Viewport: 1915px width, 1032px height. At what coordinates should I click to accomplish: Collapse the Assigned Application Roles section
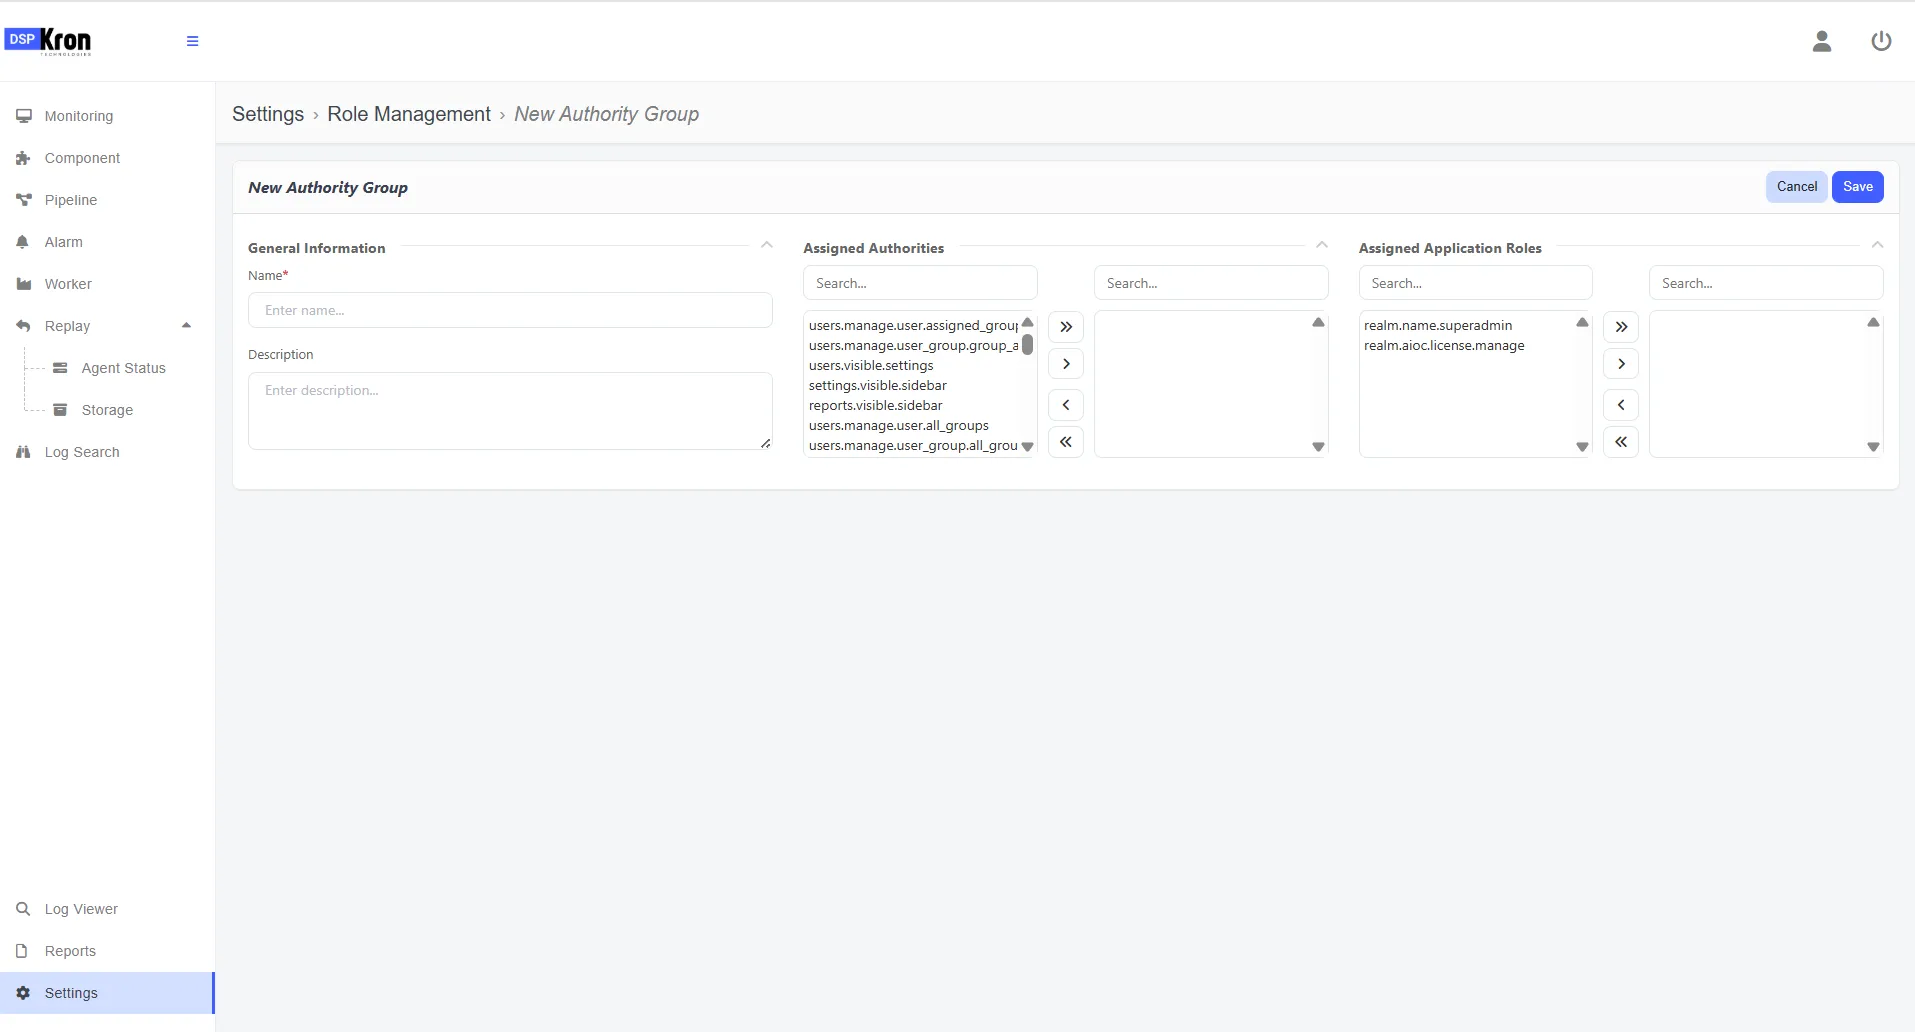pyautogui.click(x=1877, y=245)
